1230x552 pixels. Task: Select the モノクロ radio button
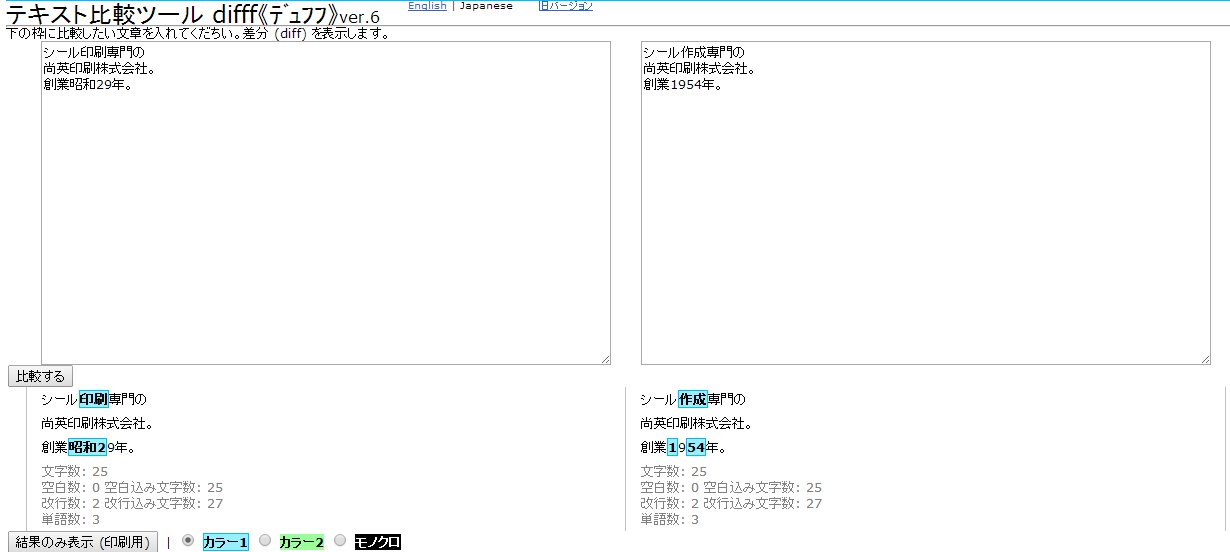pos(340,540)
